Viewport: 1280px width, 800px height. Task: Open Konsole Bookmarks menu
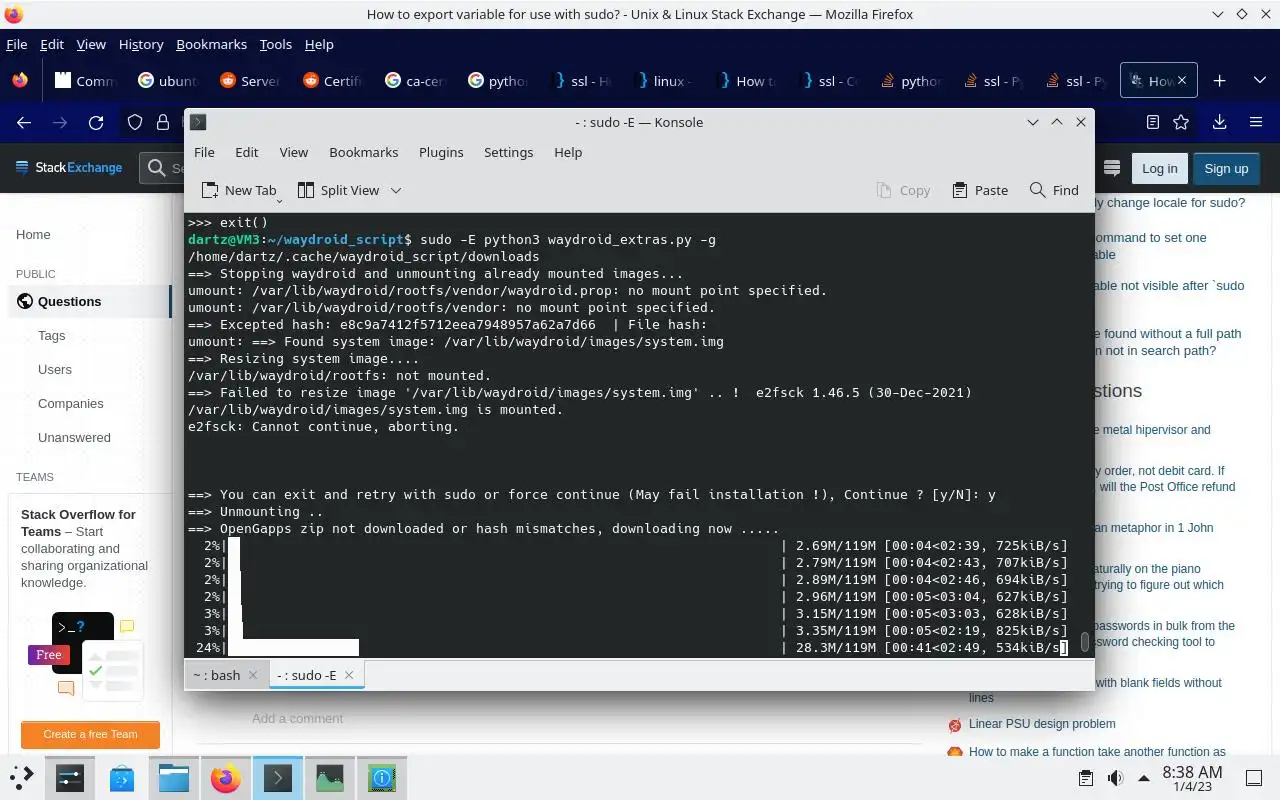click(x=364, y=152)
